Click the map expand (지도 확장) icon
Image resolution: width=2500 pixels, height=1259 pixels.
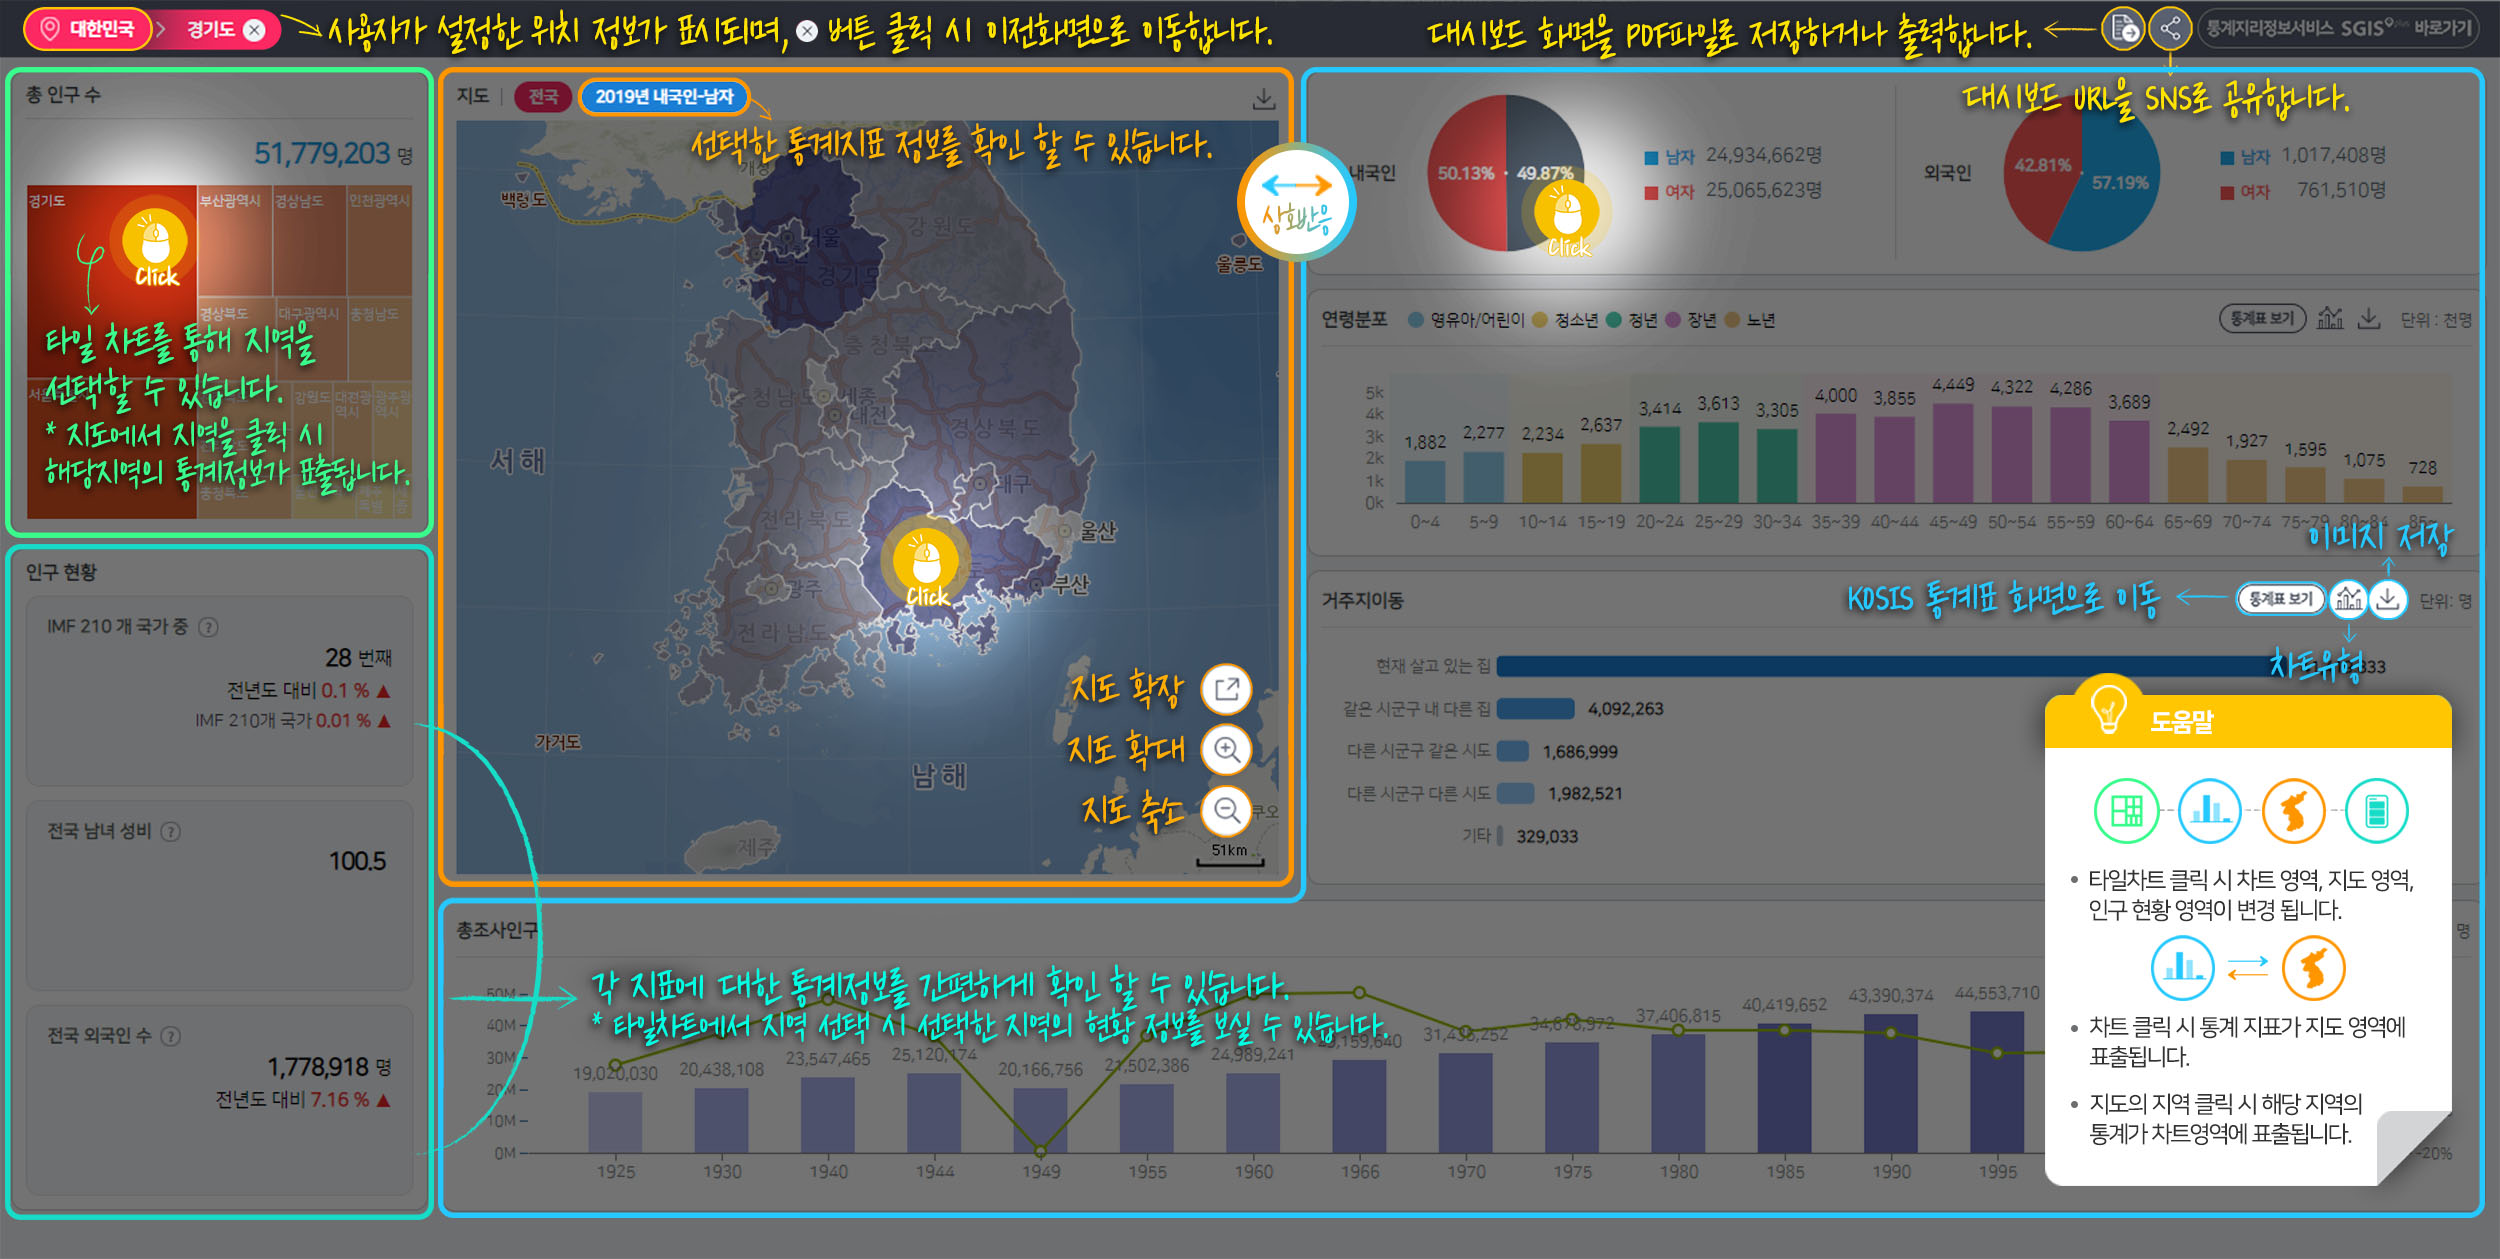tap(1226, 689)
